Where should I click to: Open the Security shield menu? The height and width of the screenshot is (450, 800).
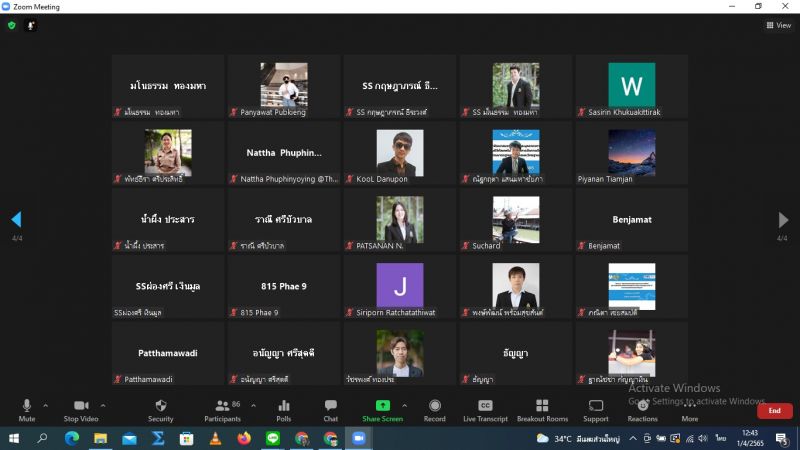coord(161,410)
